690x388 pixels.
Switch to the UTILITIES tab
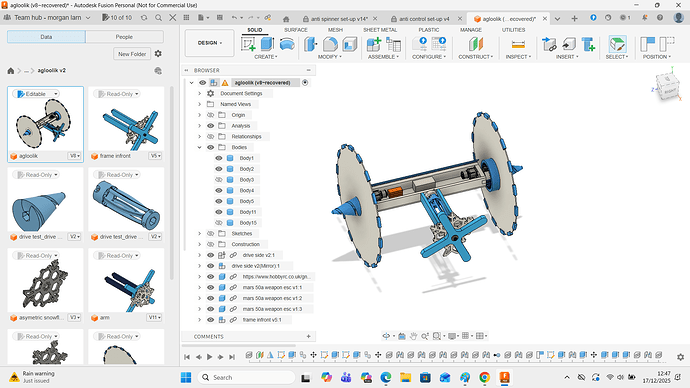tap(514, 30)
